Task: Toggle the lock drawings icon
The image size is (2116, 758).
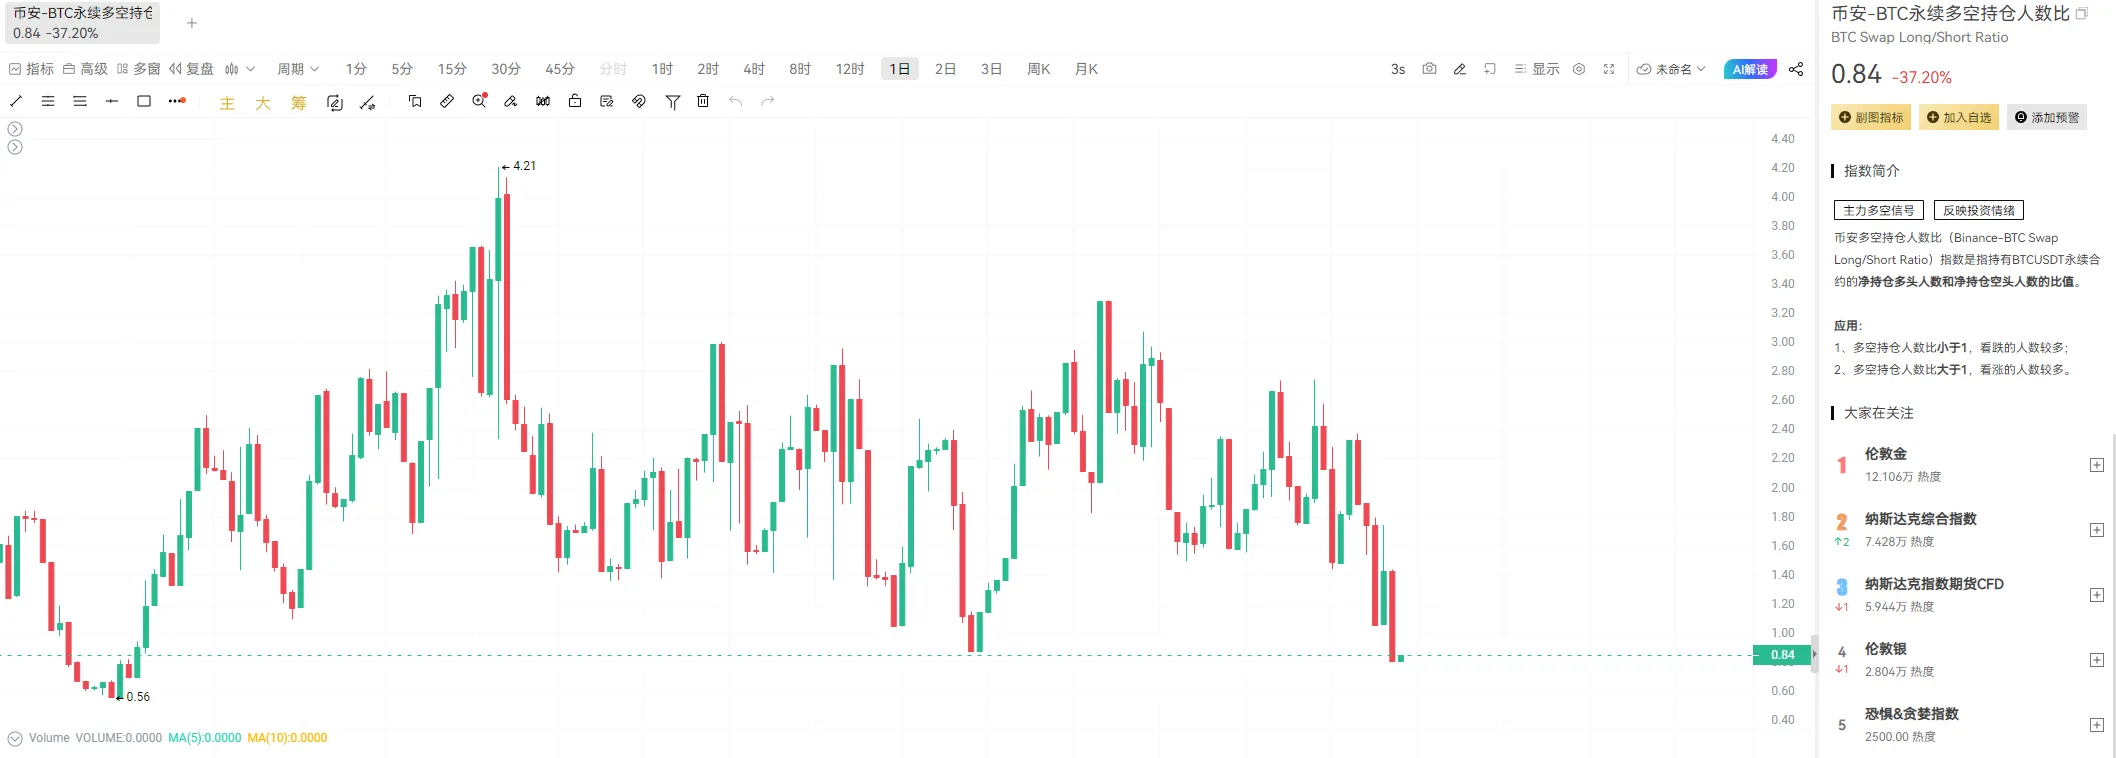Action: coord(575,101)
